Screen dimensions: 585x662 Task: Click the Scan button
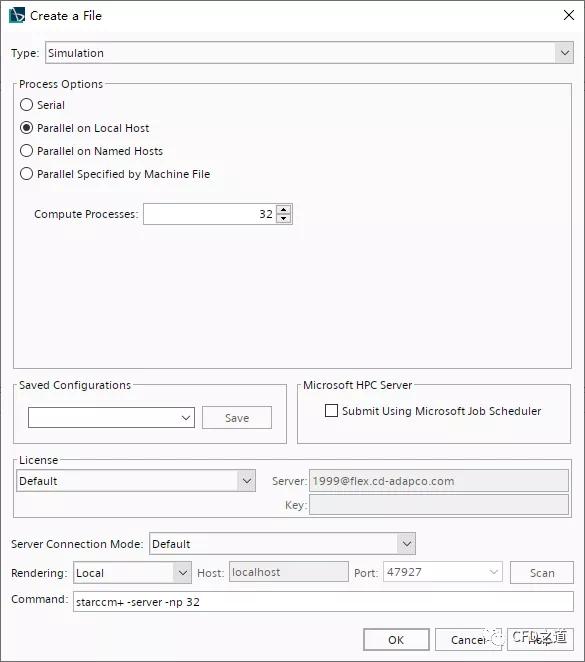542,573
